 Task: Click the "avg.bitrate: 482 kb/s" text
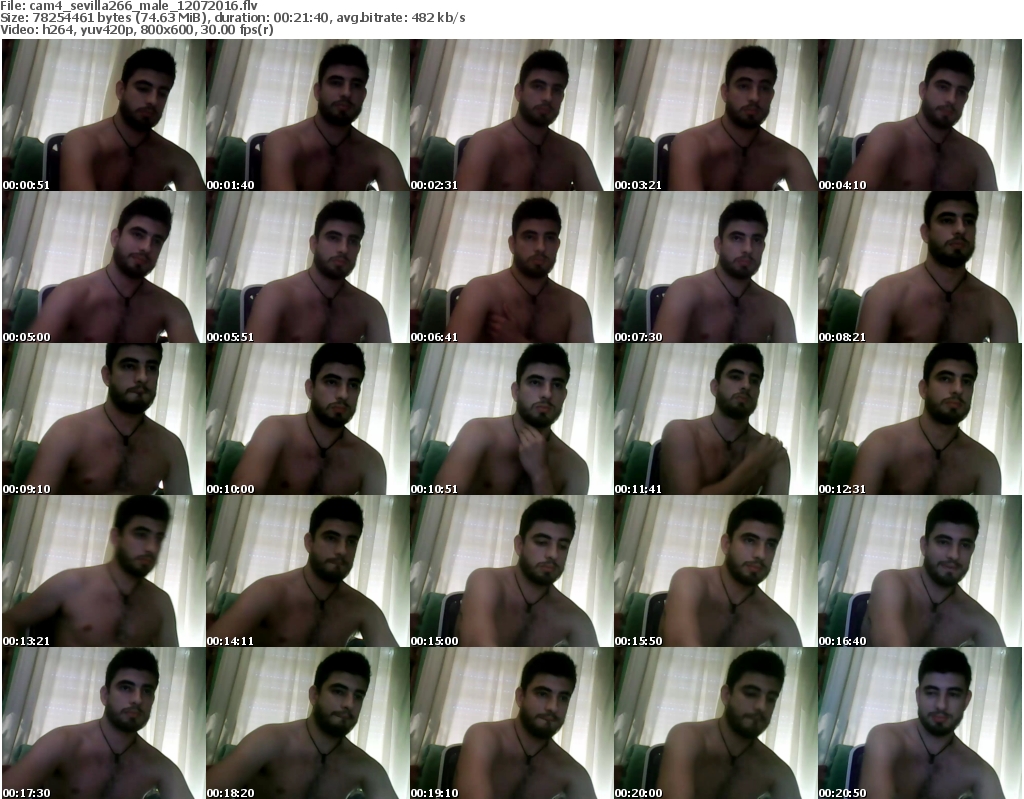[401, 18]
